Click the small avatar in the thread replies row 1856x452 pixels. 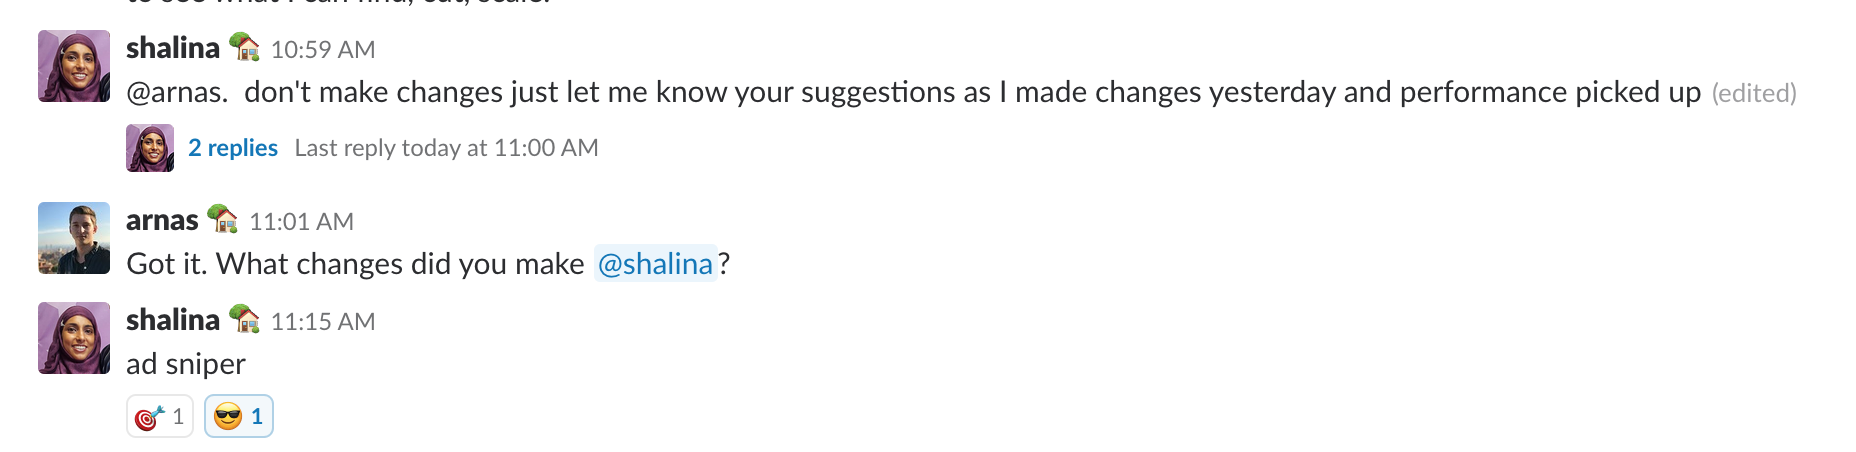150,148
